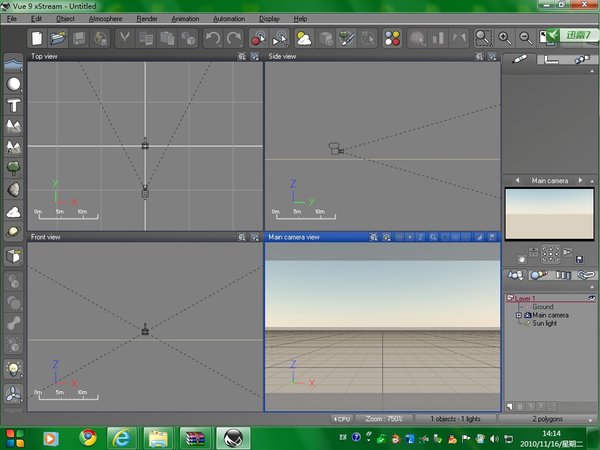Viewport: 600px width, 450px height.
Task: Open the Atmosphere editor cloud-sun icon
Action: [303, 38]
